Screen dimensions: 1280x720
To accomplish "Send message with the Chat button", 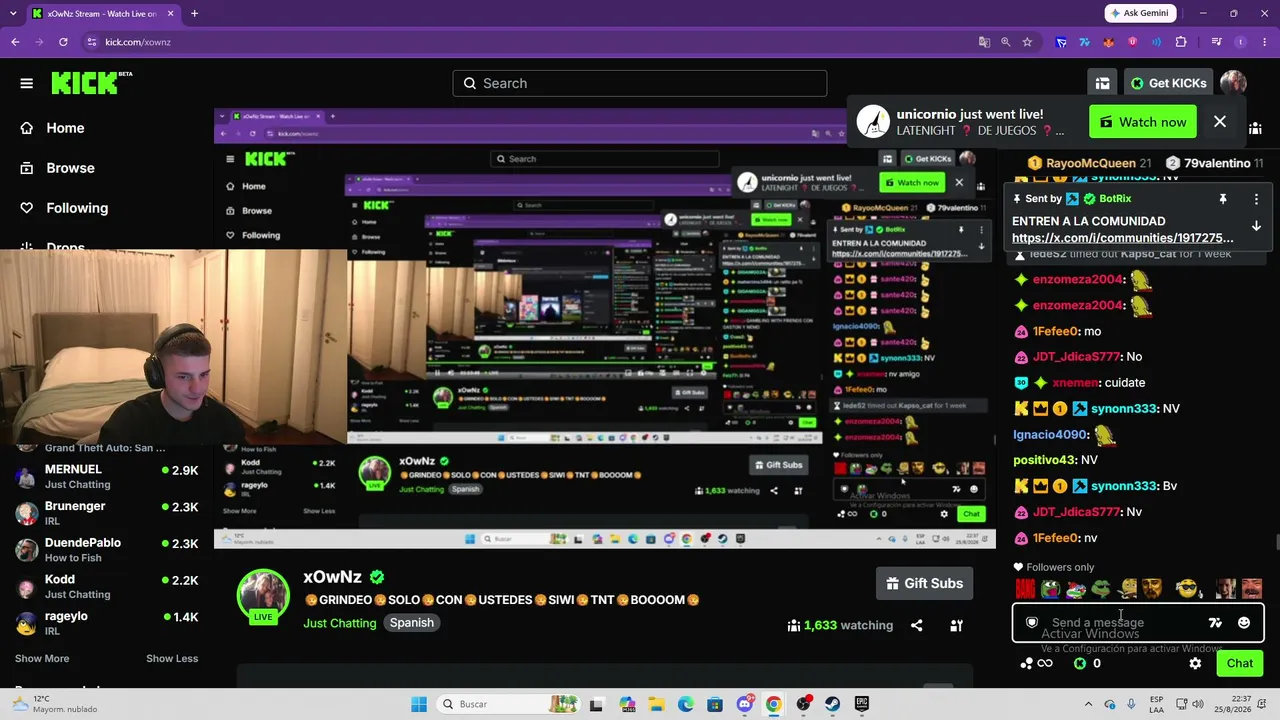I will click(x=1240, y=663).
